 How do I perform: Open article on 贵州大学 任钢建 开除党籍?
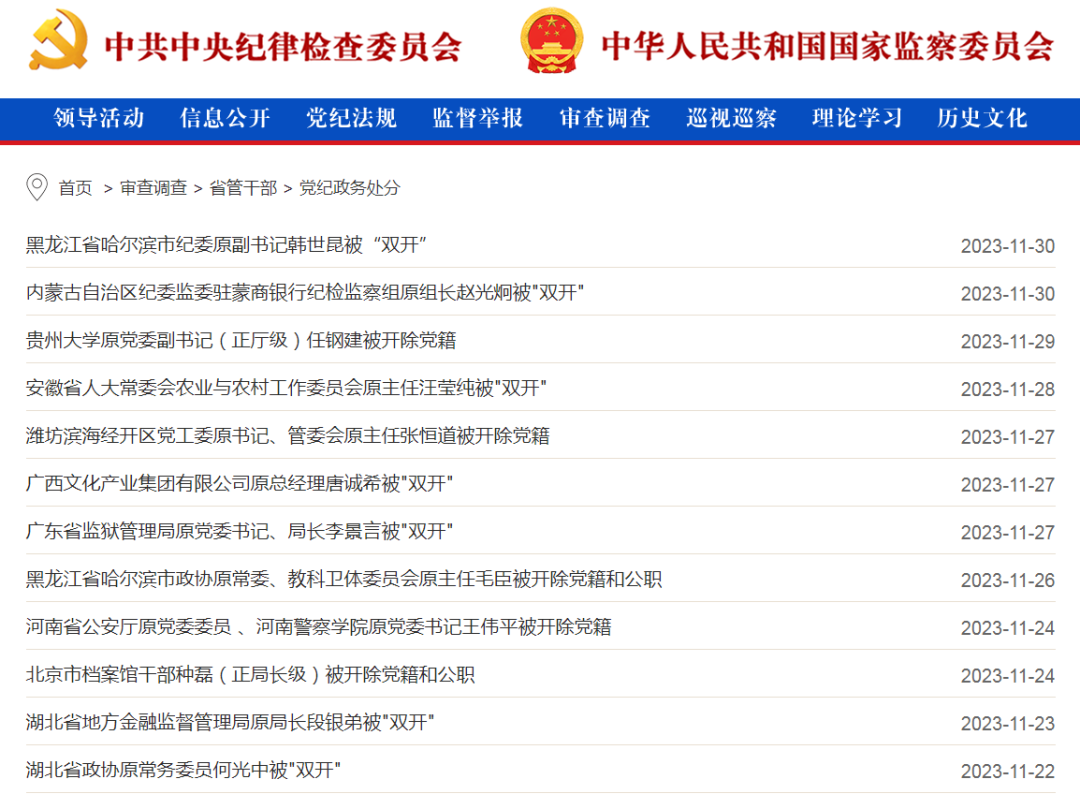point(241,340)
